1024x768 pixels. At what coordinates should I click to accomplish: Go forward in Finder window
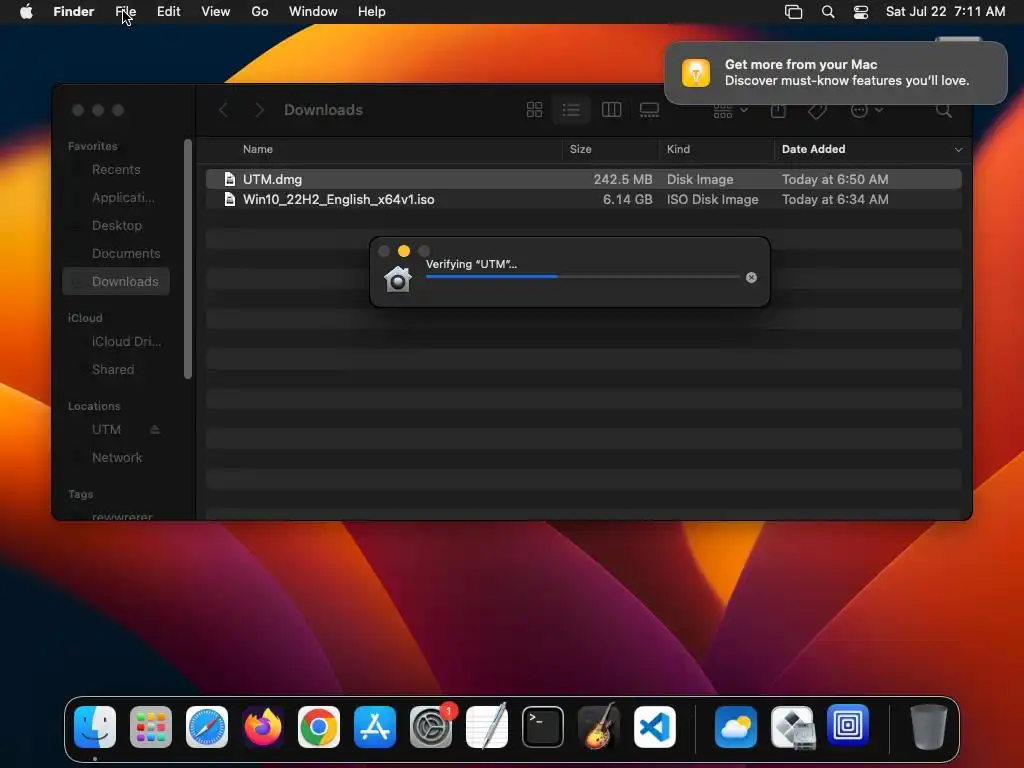pyautogui.click(x=259, y=110)
